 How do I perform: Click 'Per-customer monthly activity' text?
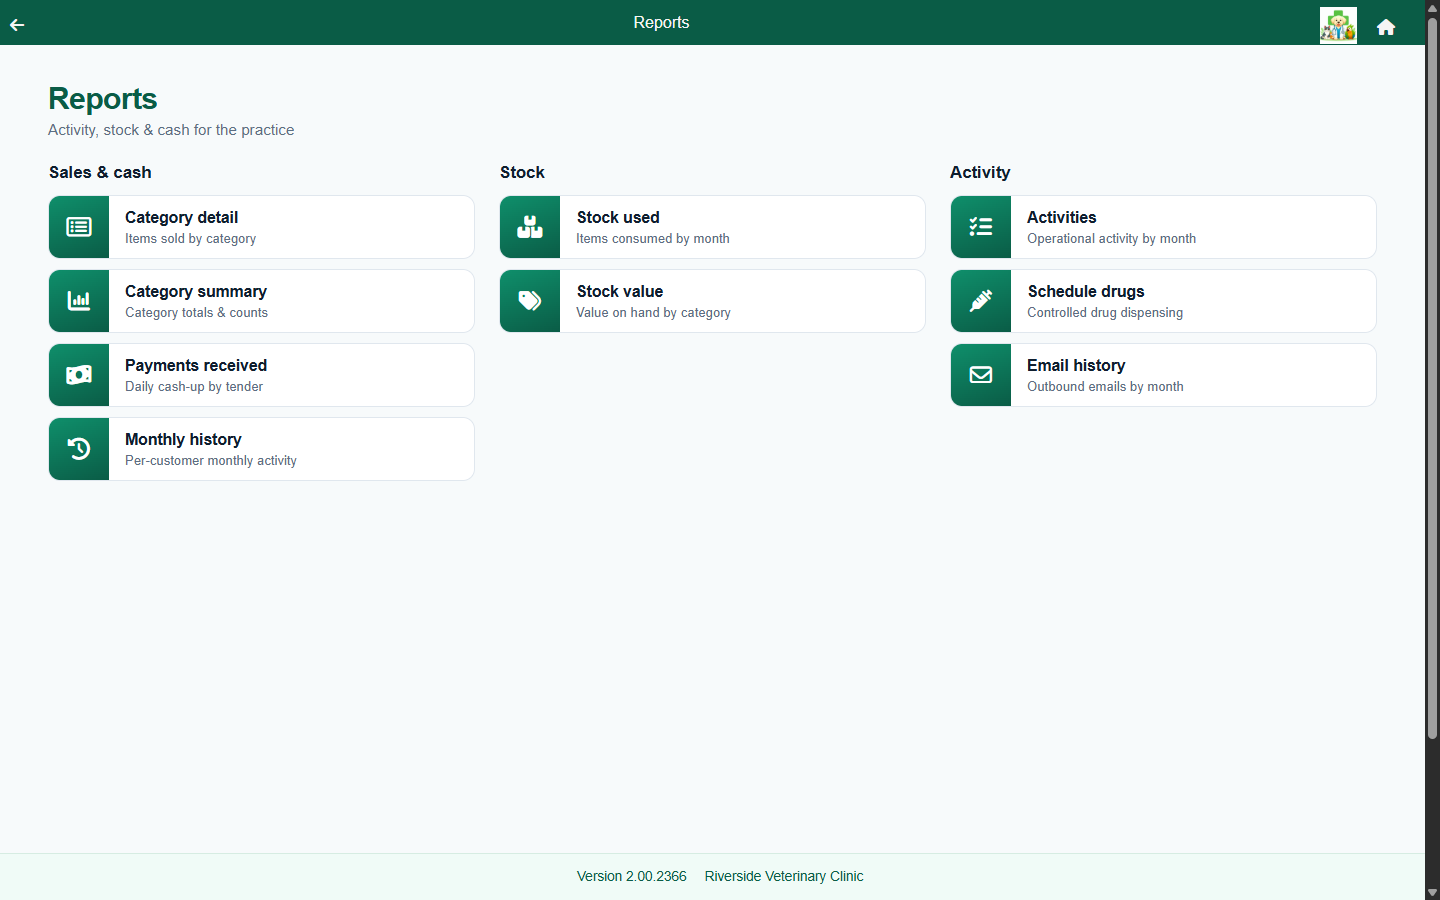[211, 461]
